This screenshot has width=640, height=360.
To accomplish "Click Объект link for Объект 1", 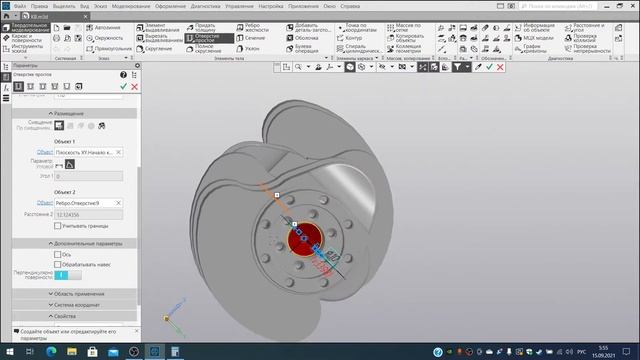I will (x=45, y=152).
